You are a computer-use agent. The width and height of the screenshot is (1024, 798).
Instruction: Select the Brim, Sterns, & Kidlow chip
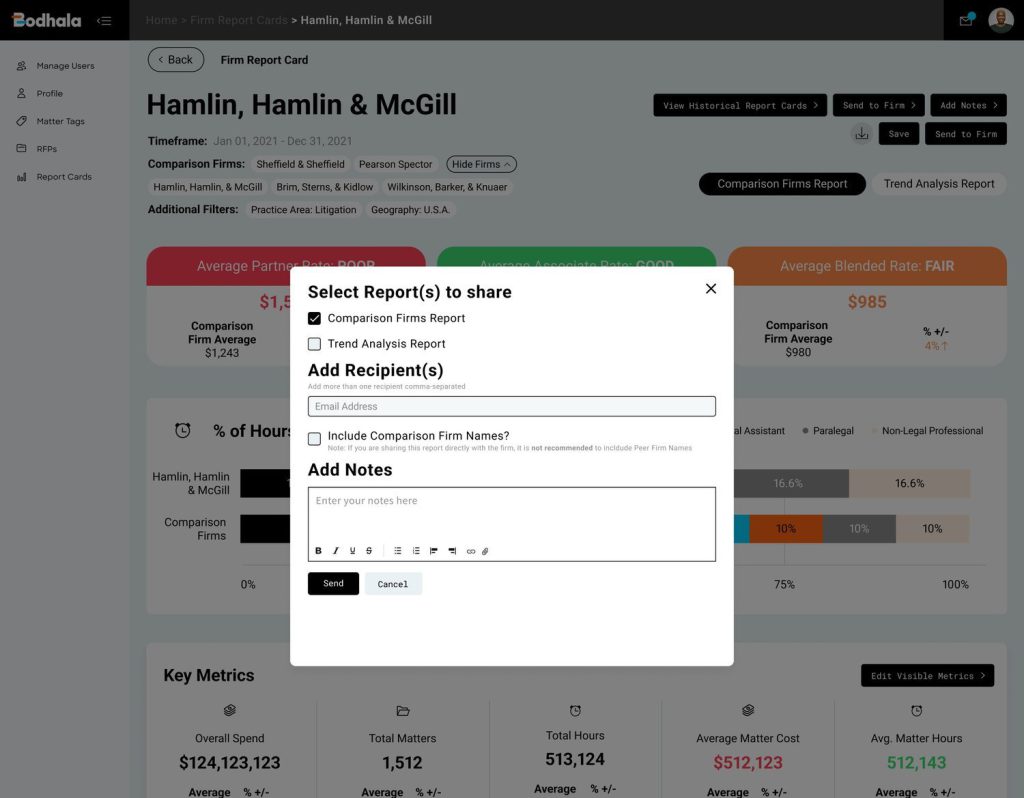coord(325,187)
